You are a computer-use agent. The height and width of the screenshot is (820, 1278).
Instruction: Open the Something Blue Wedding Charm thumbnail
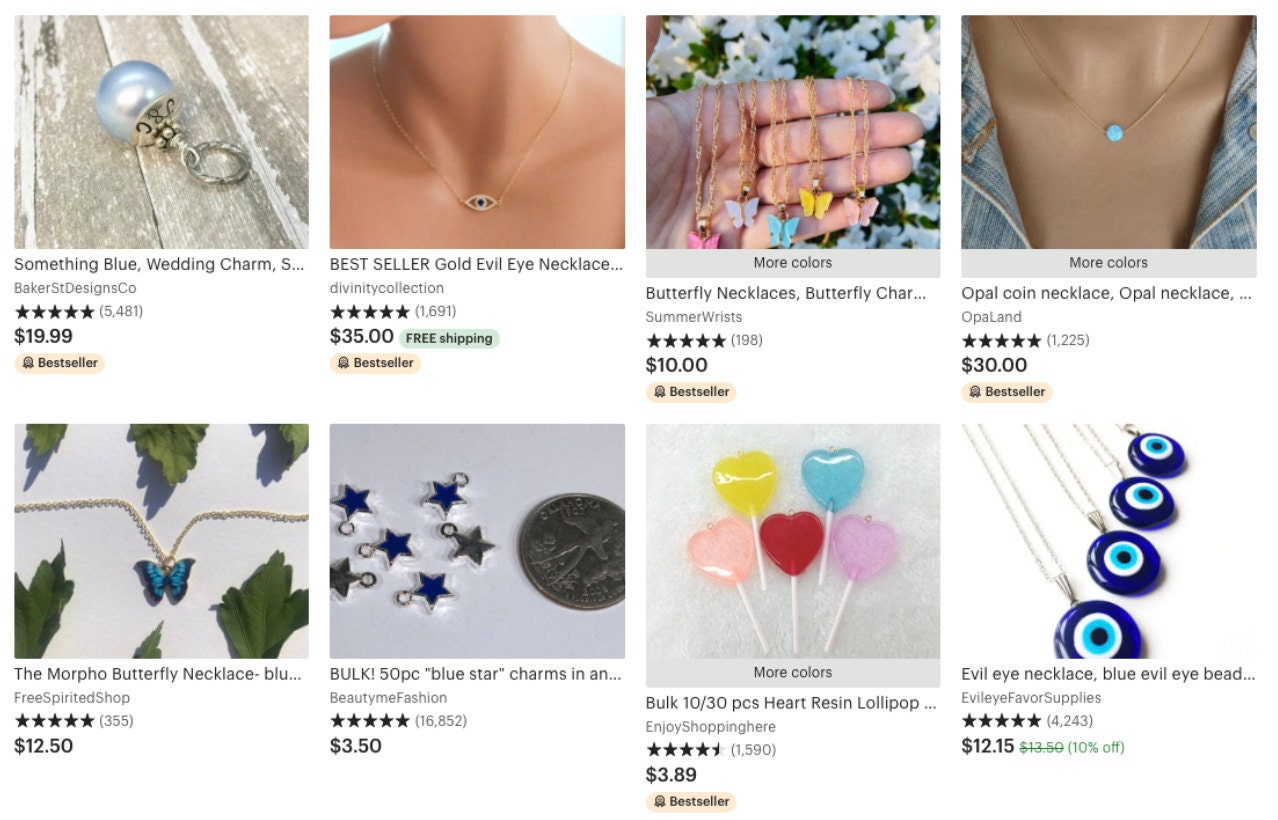tap(161, 132)
